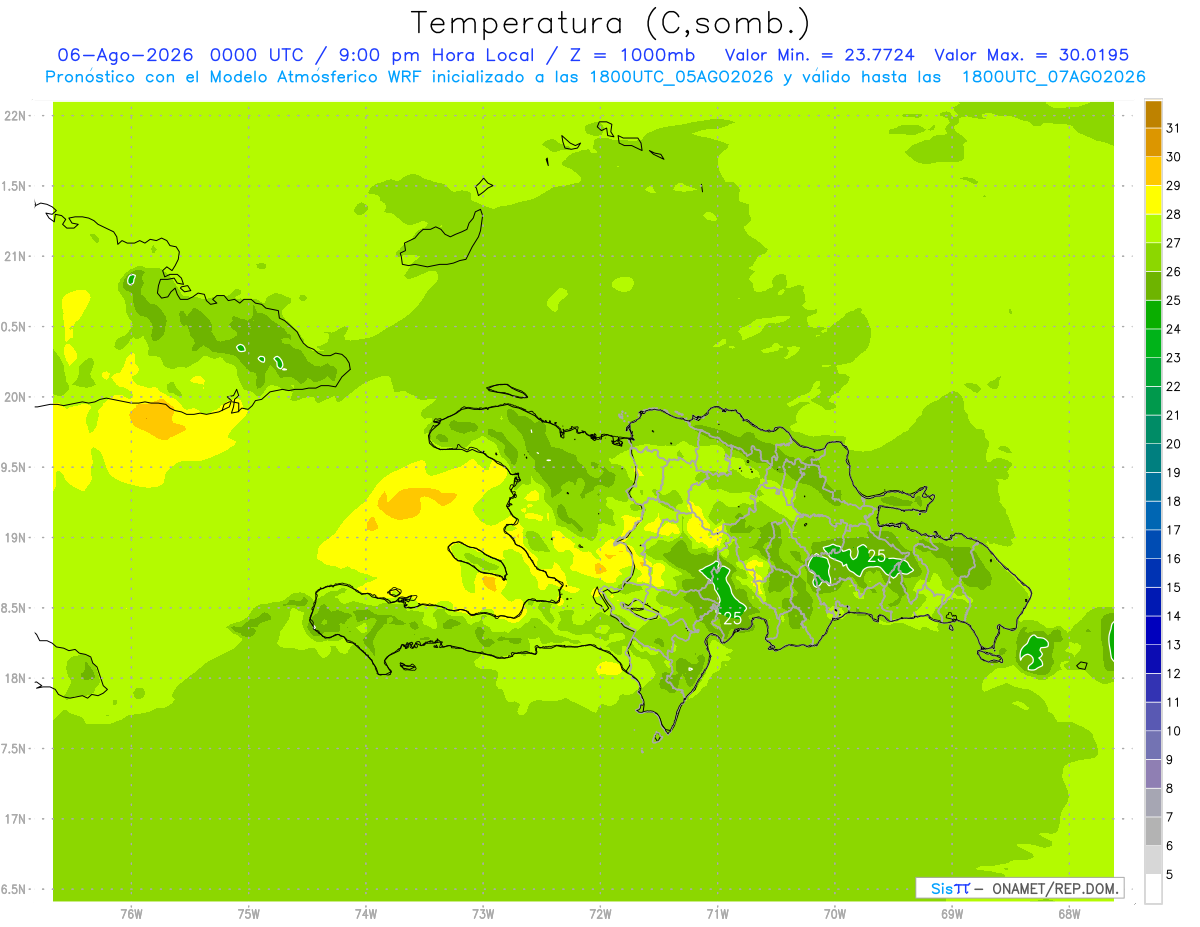
Task: Click the 'Temperatura (C,somb.)' map title
Action: [611, 22]
